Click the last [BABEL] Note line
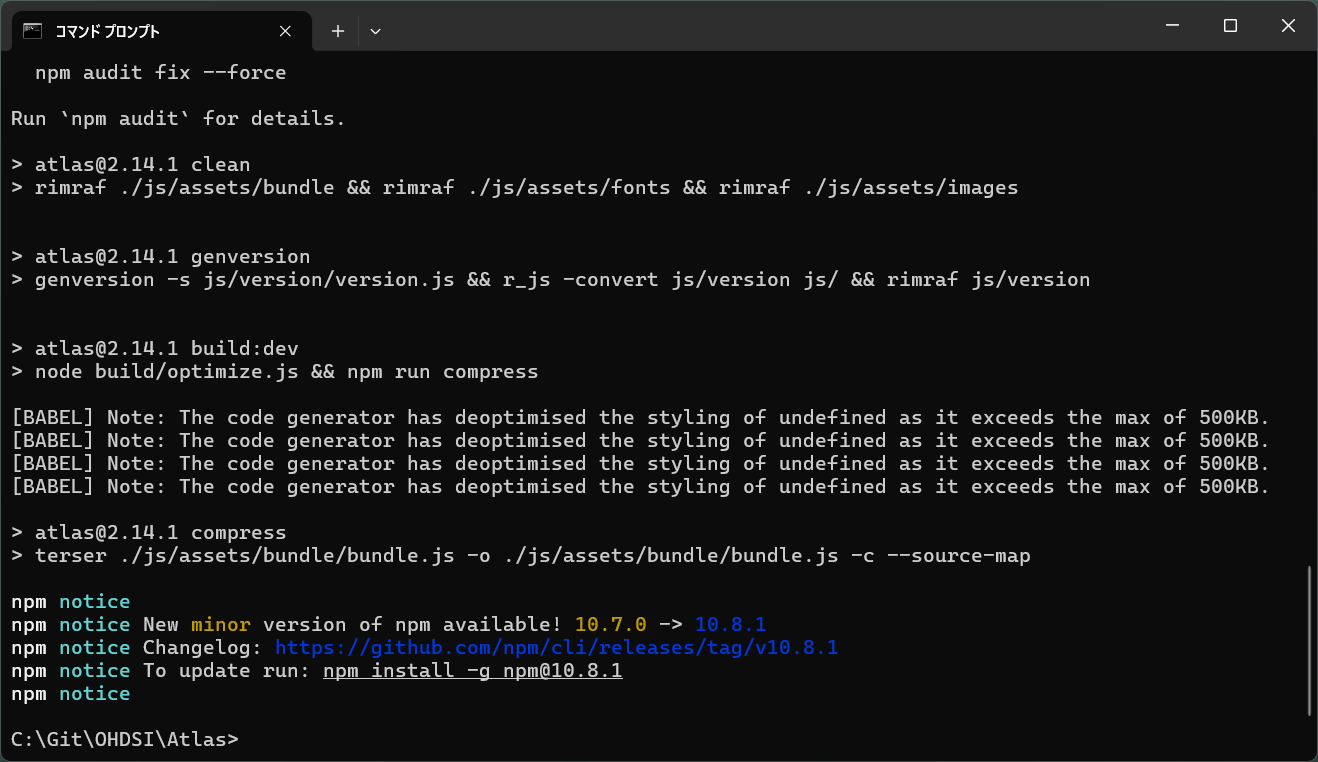 tap(641, 487)
